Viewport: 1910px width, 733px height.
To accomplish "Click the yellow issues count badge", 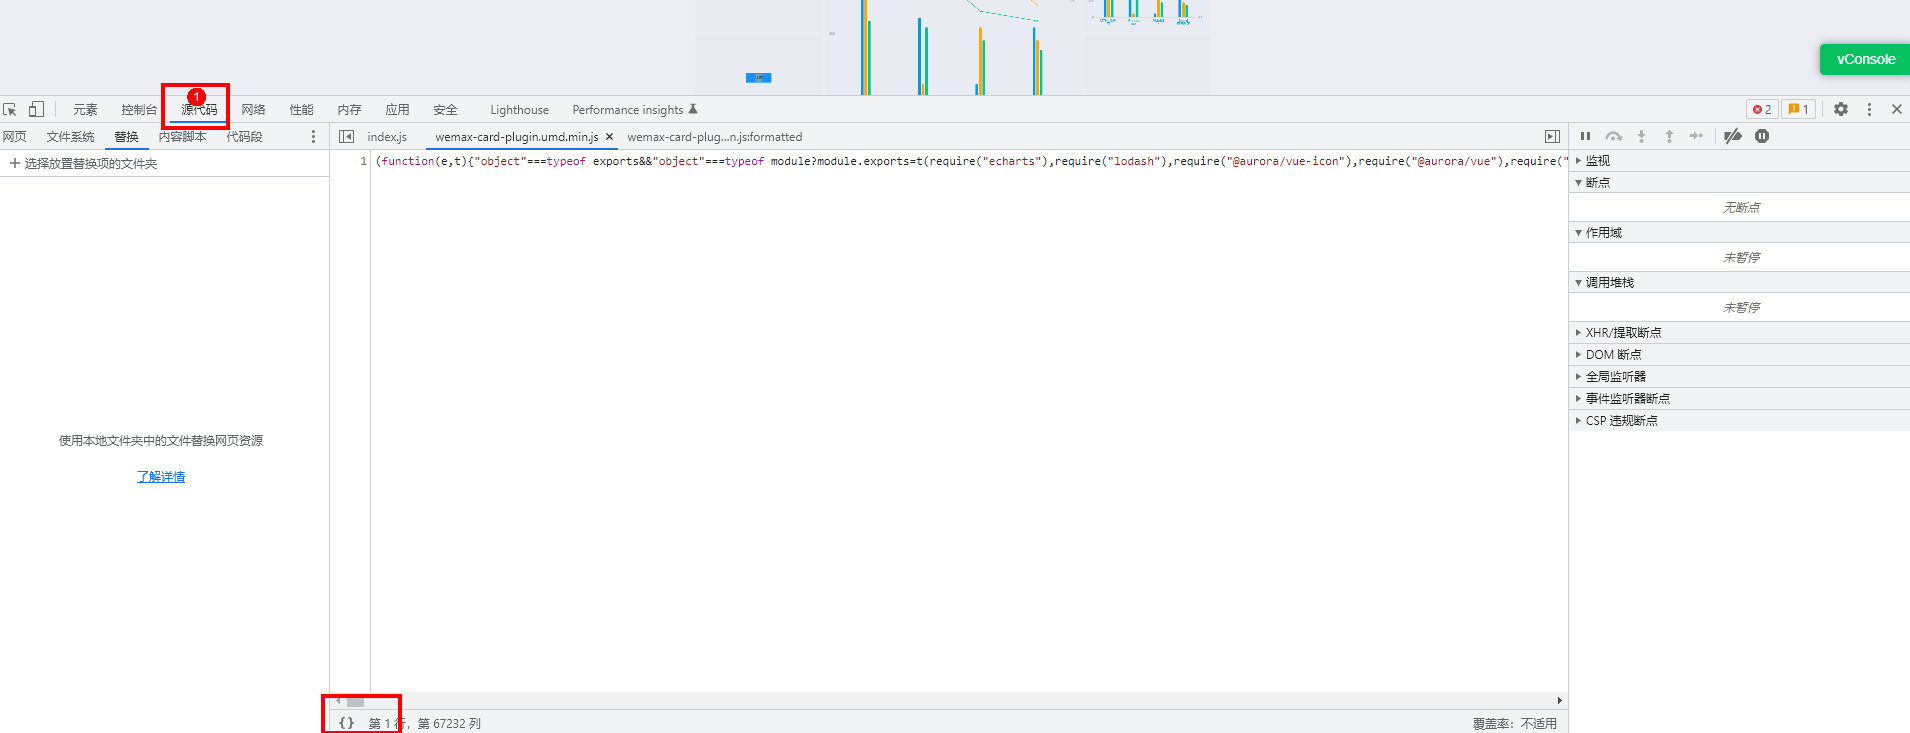I will point(1799,109).
